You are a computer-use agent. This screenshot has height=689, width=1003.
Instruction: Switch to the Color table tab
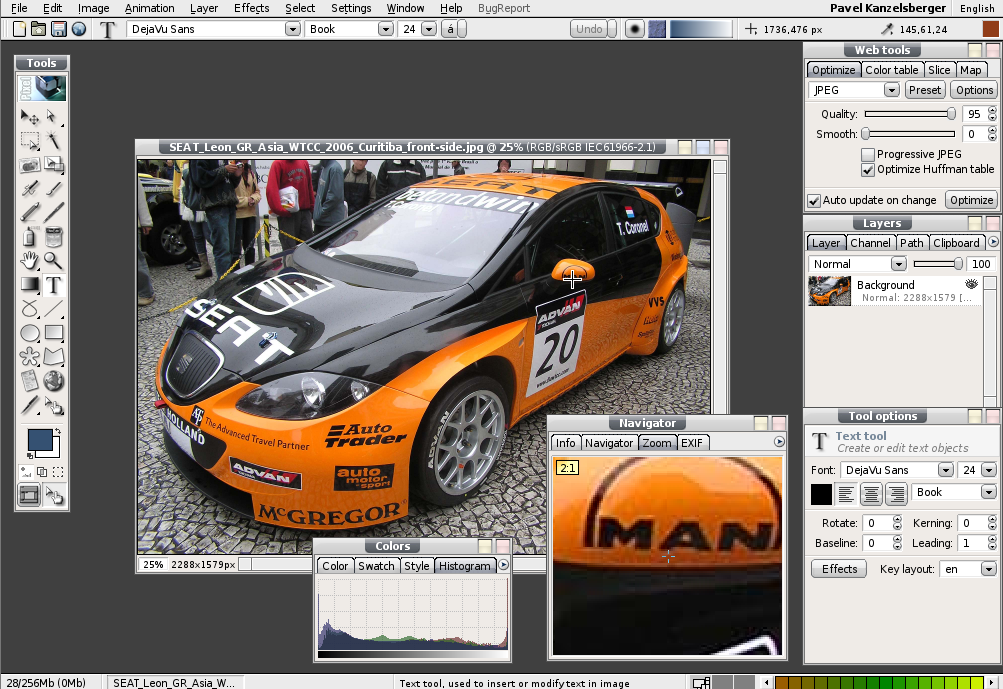point(892,70)
